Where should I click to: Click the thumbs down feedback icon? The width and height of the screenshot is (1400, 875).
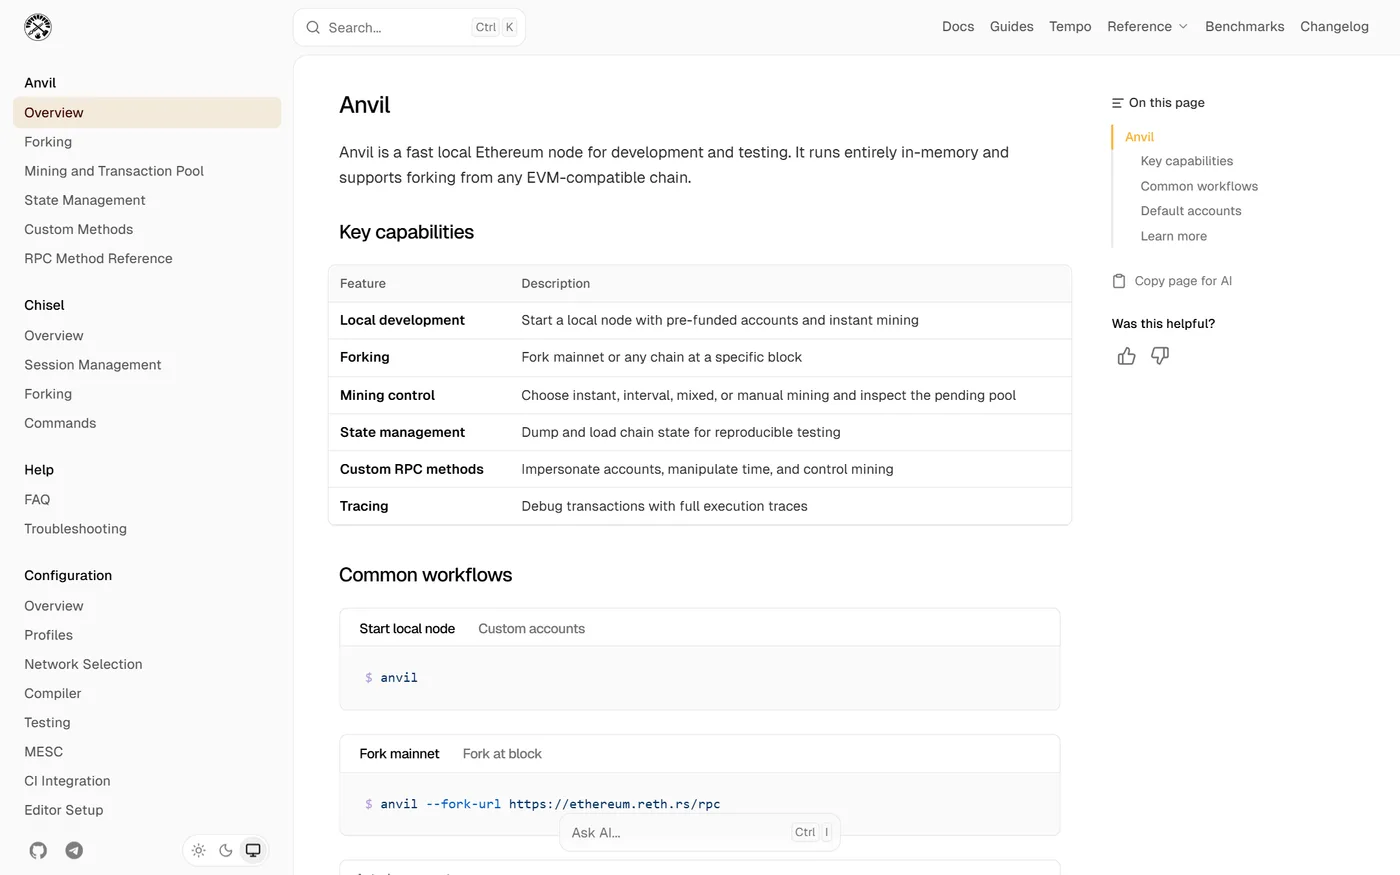click(x=1160, y=356)
